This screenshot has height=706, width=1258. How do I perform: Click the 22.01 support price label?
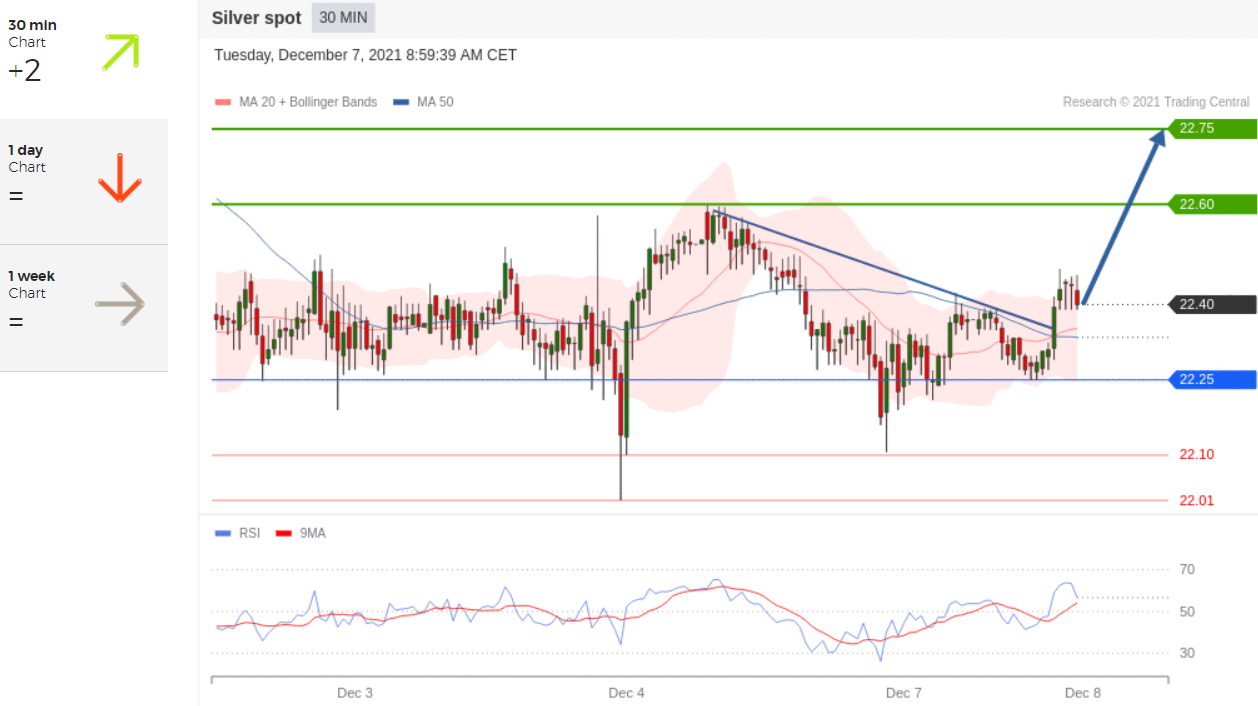[1196, 500]
